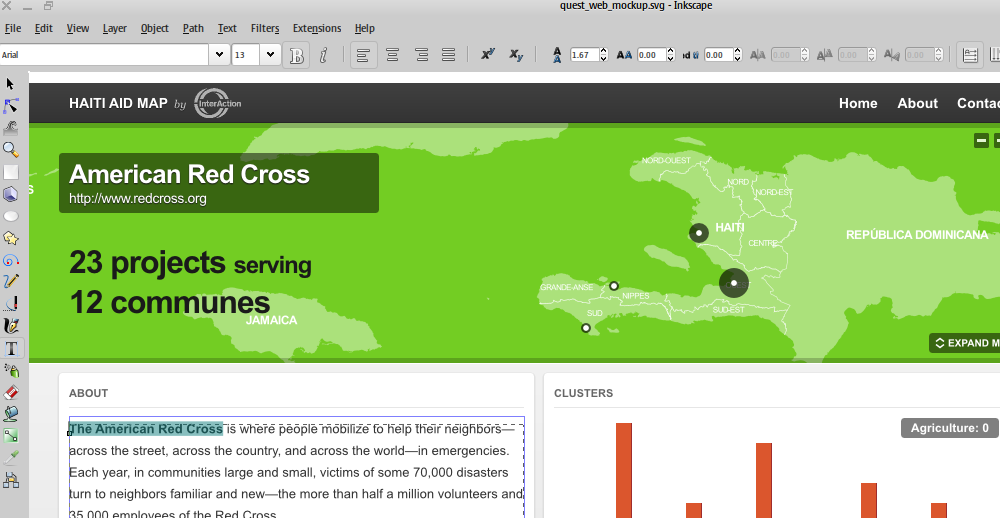Pick the Color Dropper tool

pos(10,457)
